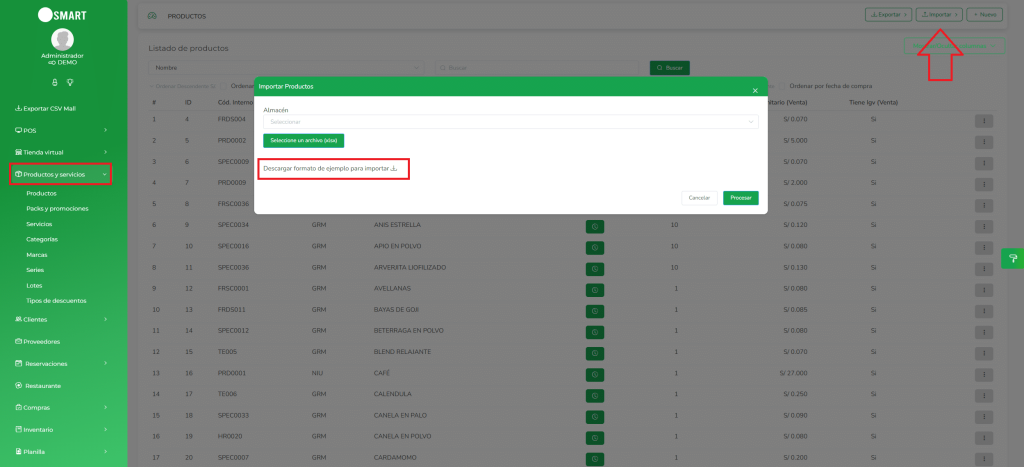This screenshot has height=467, width=1024.
Task: Expand the Inventario sidebar section
Action: click(60, 429)
